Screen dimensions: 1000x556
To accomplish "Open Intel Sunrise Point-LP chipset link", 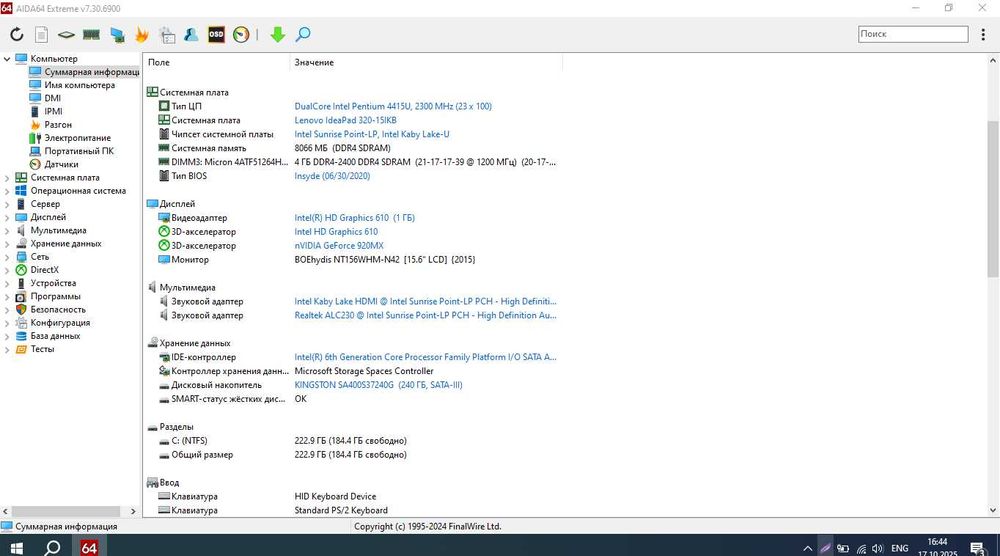I will point(372,135).
